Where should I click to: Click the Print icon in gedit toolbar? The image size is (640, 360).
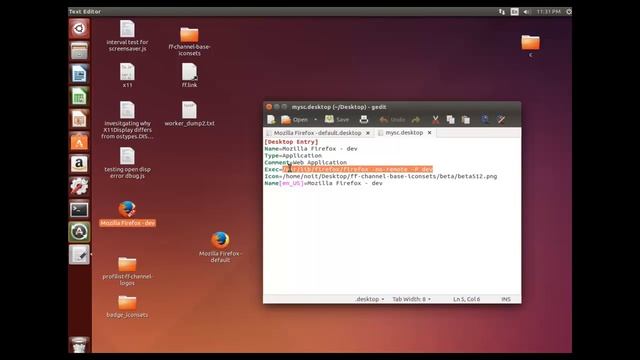pos(364,120)
